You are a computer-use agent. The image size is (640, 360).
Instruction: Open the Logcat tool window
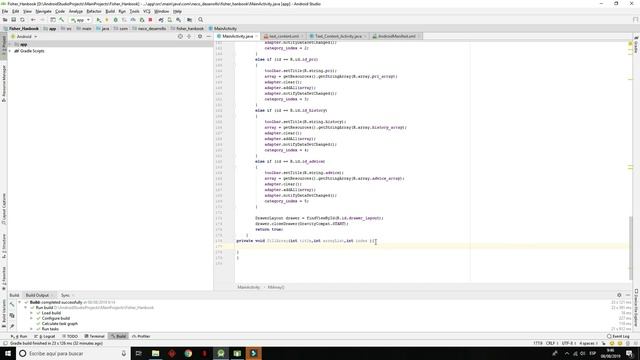pos(44,336)
